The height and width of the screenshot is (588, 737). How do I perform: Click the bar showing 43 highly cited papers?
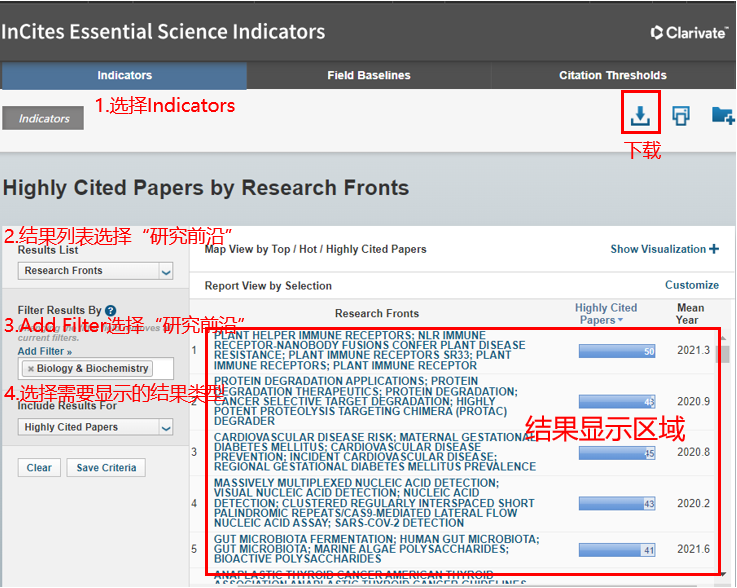tap(617, 503)
